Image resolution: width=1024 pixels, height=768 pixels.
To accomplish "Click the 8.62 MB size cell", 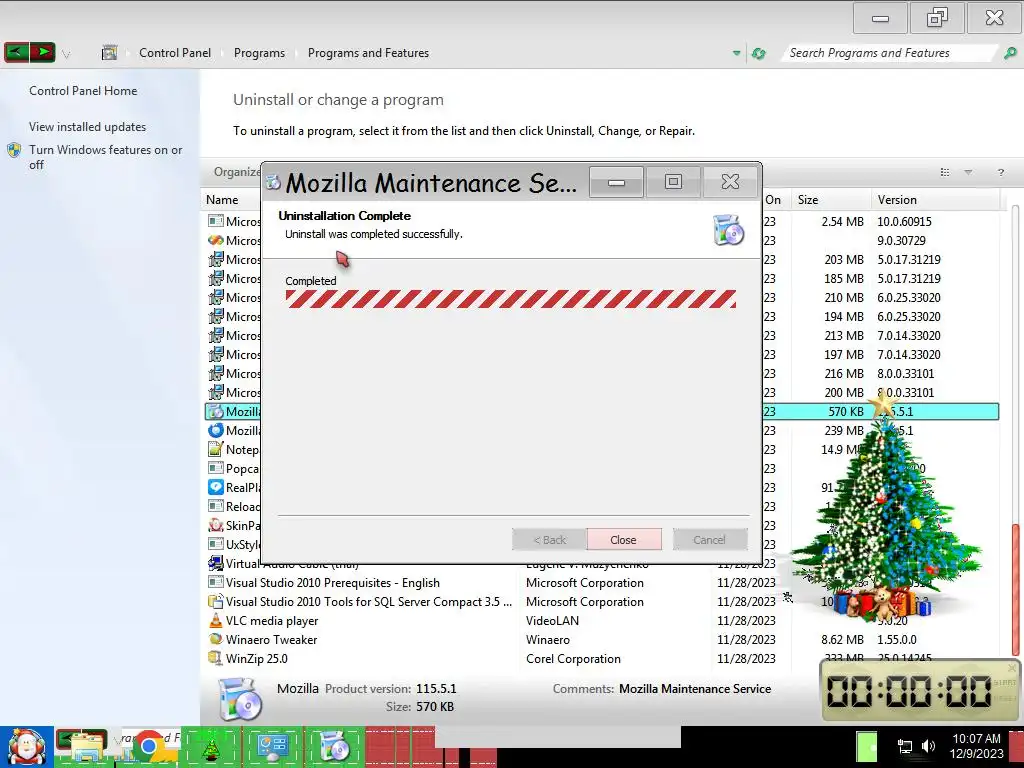I will 842,639.
